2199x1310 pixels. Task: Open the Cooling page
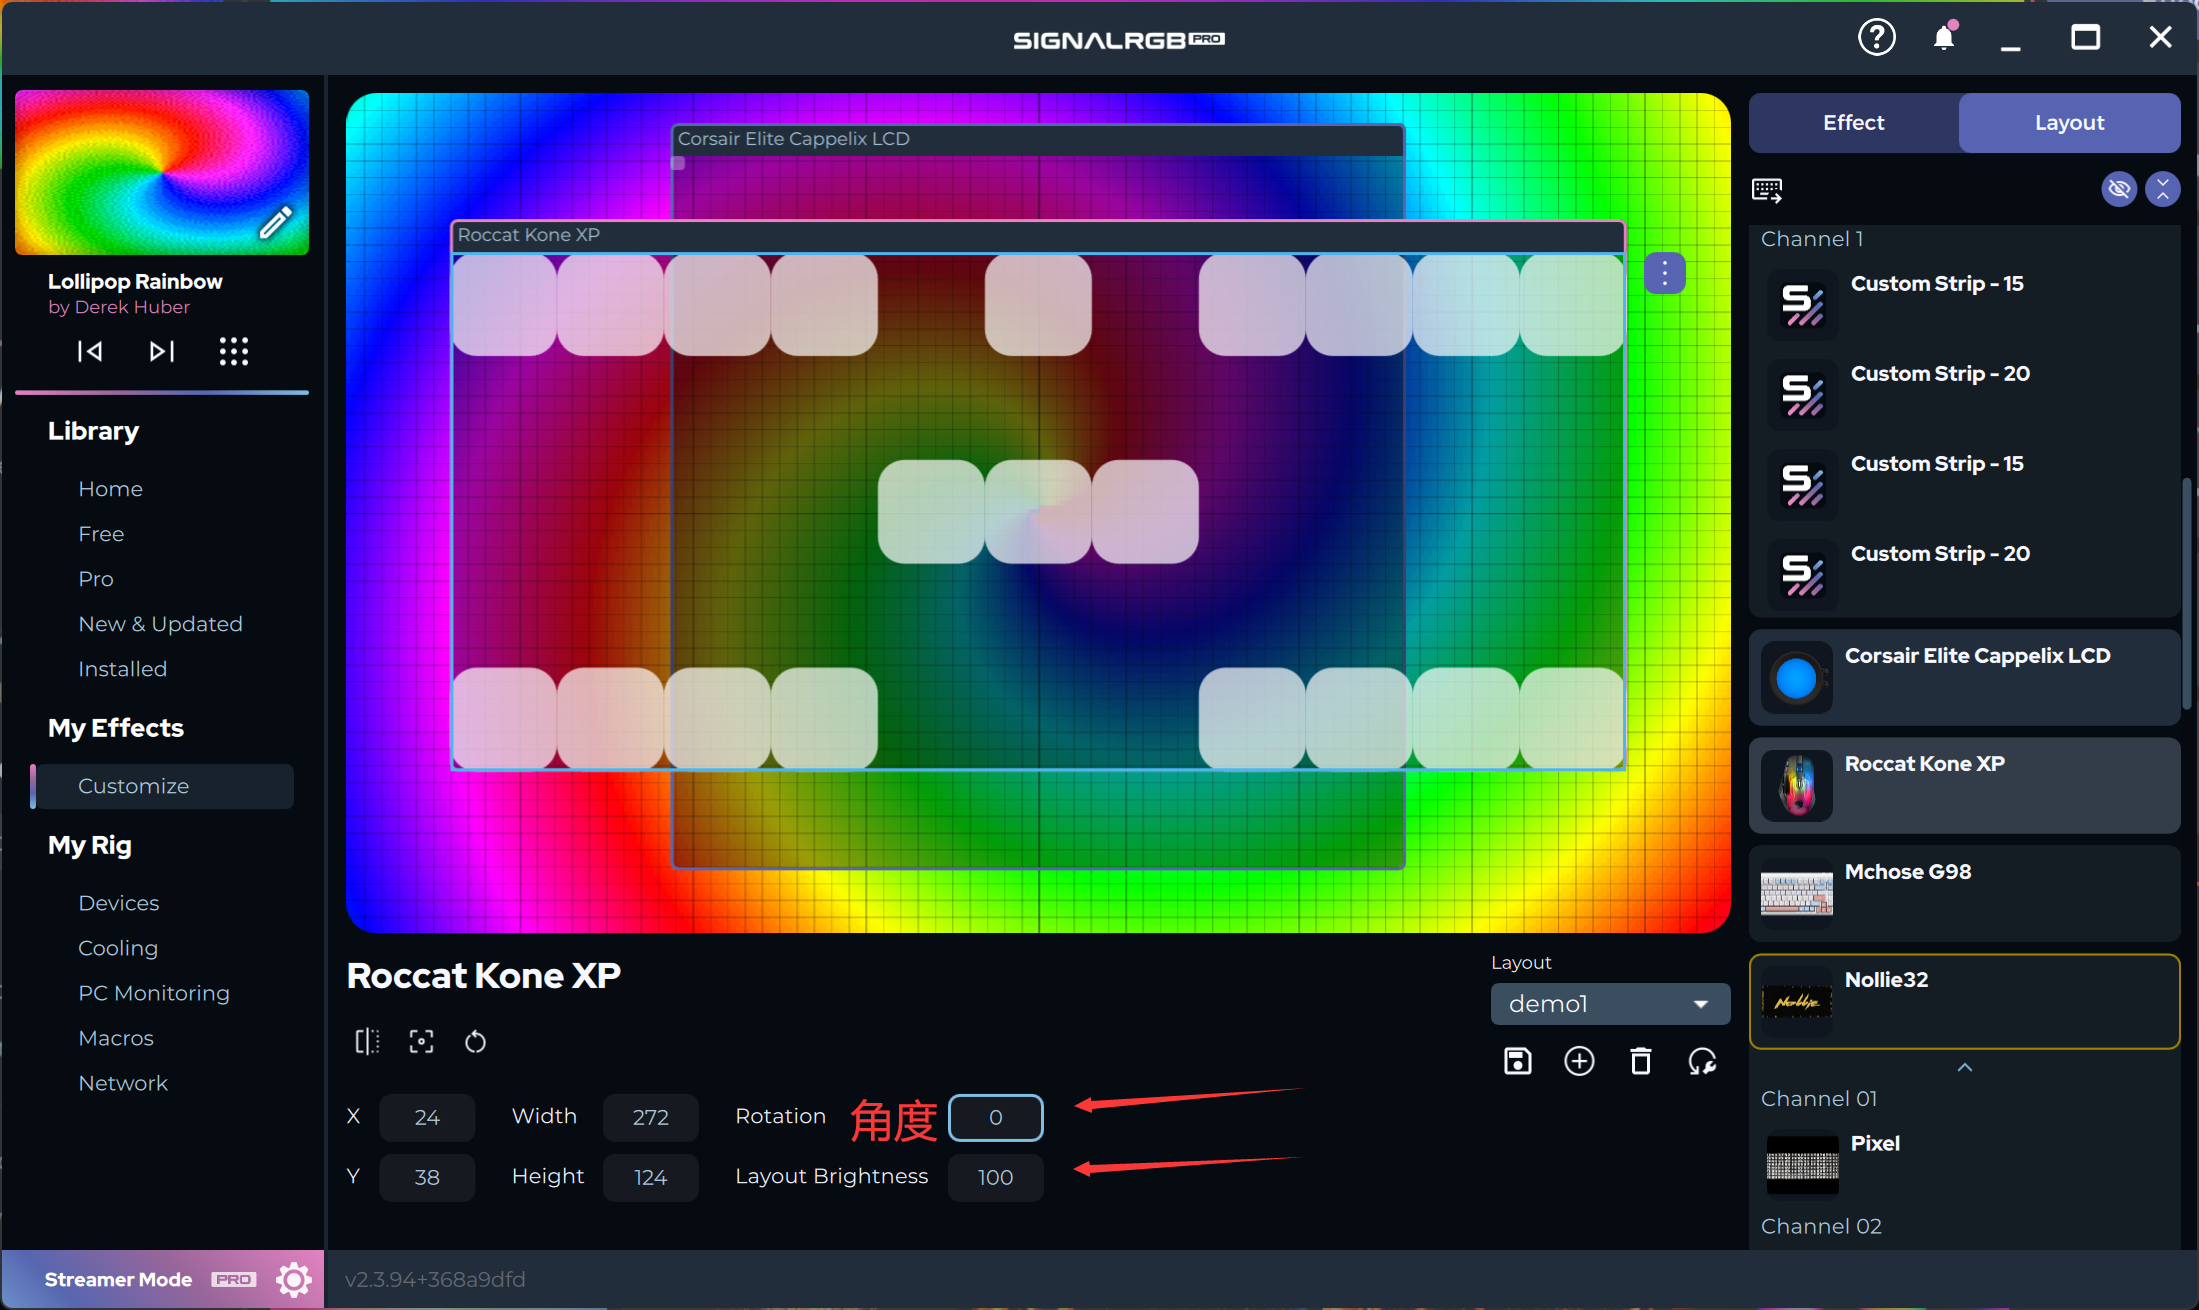118,948
